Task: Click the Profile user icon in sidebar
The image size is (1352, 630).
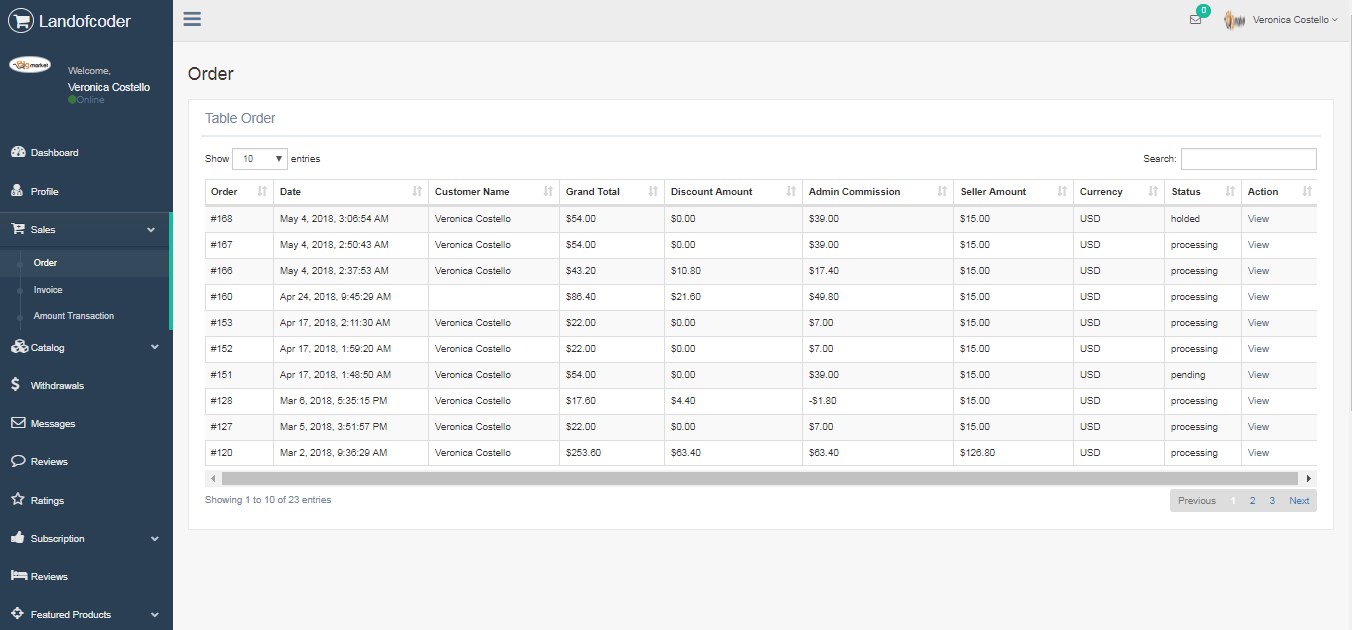Action: point(17,191)
